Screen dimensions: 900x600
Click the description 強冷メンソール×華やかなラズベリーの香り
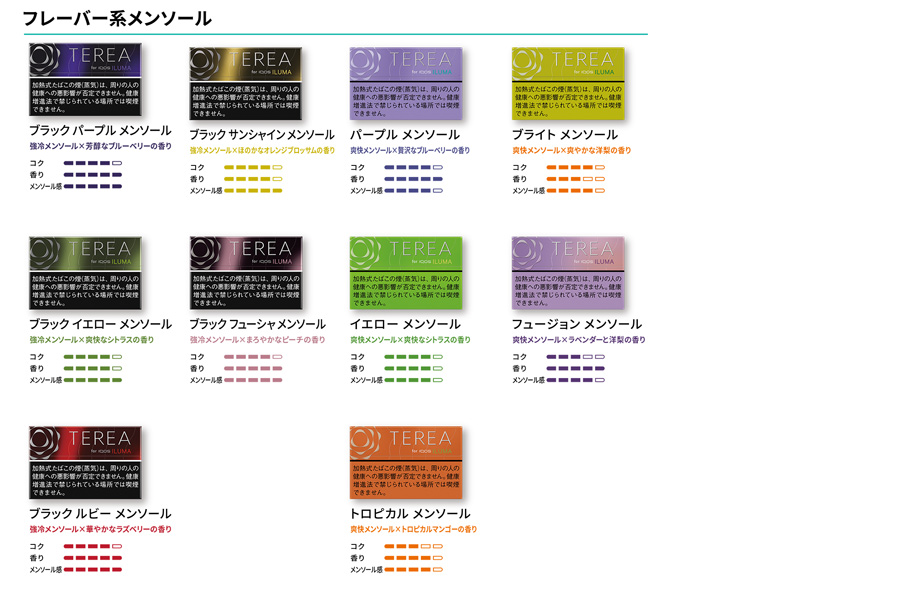[x=100, y=529]
